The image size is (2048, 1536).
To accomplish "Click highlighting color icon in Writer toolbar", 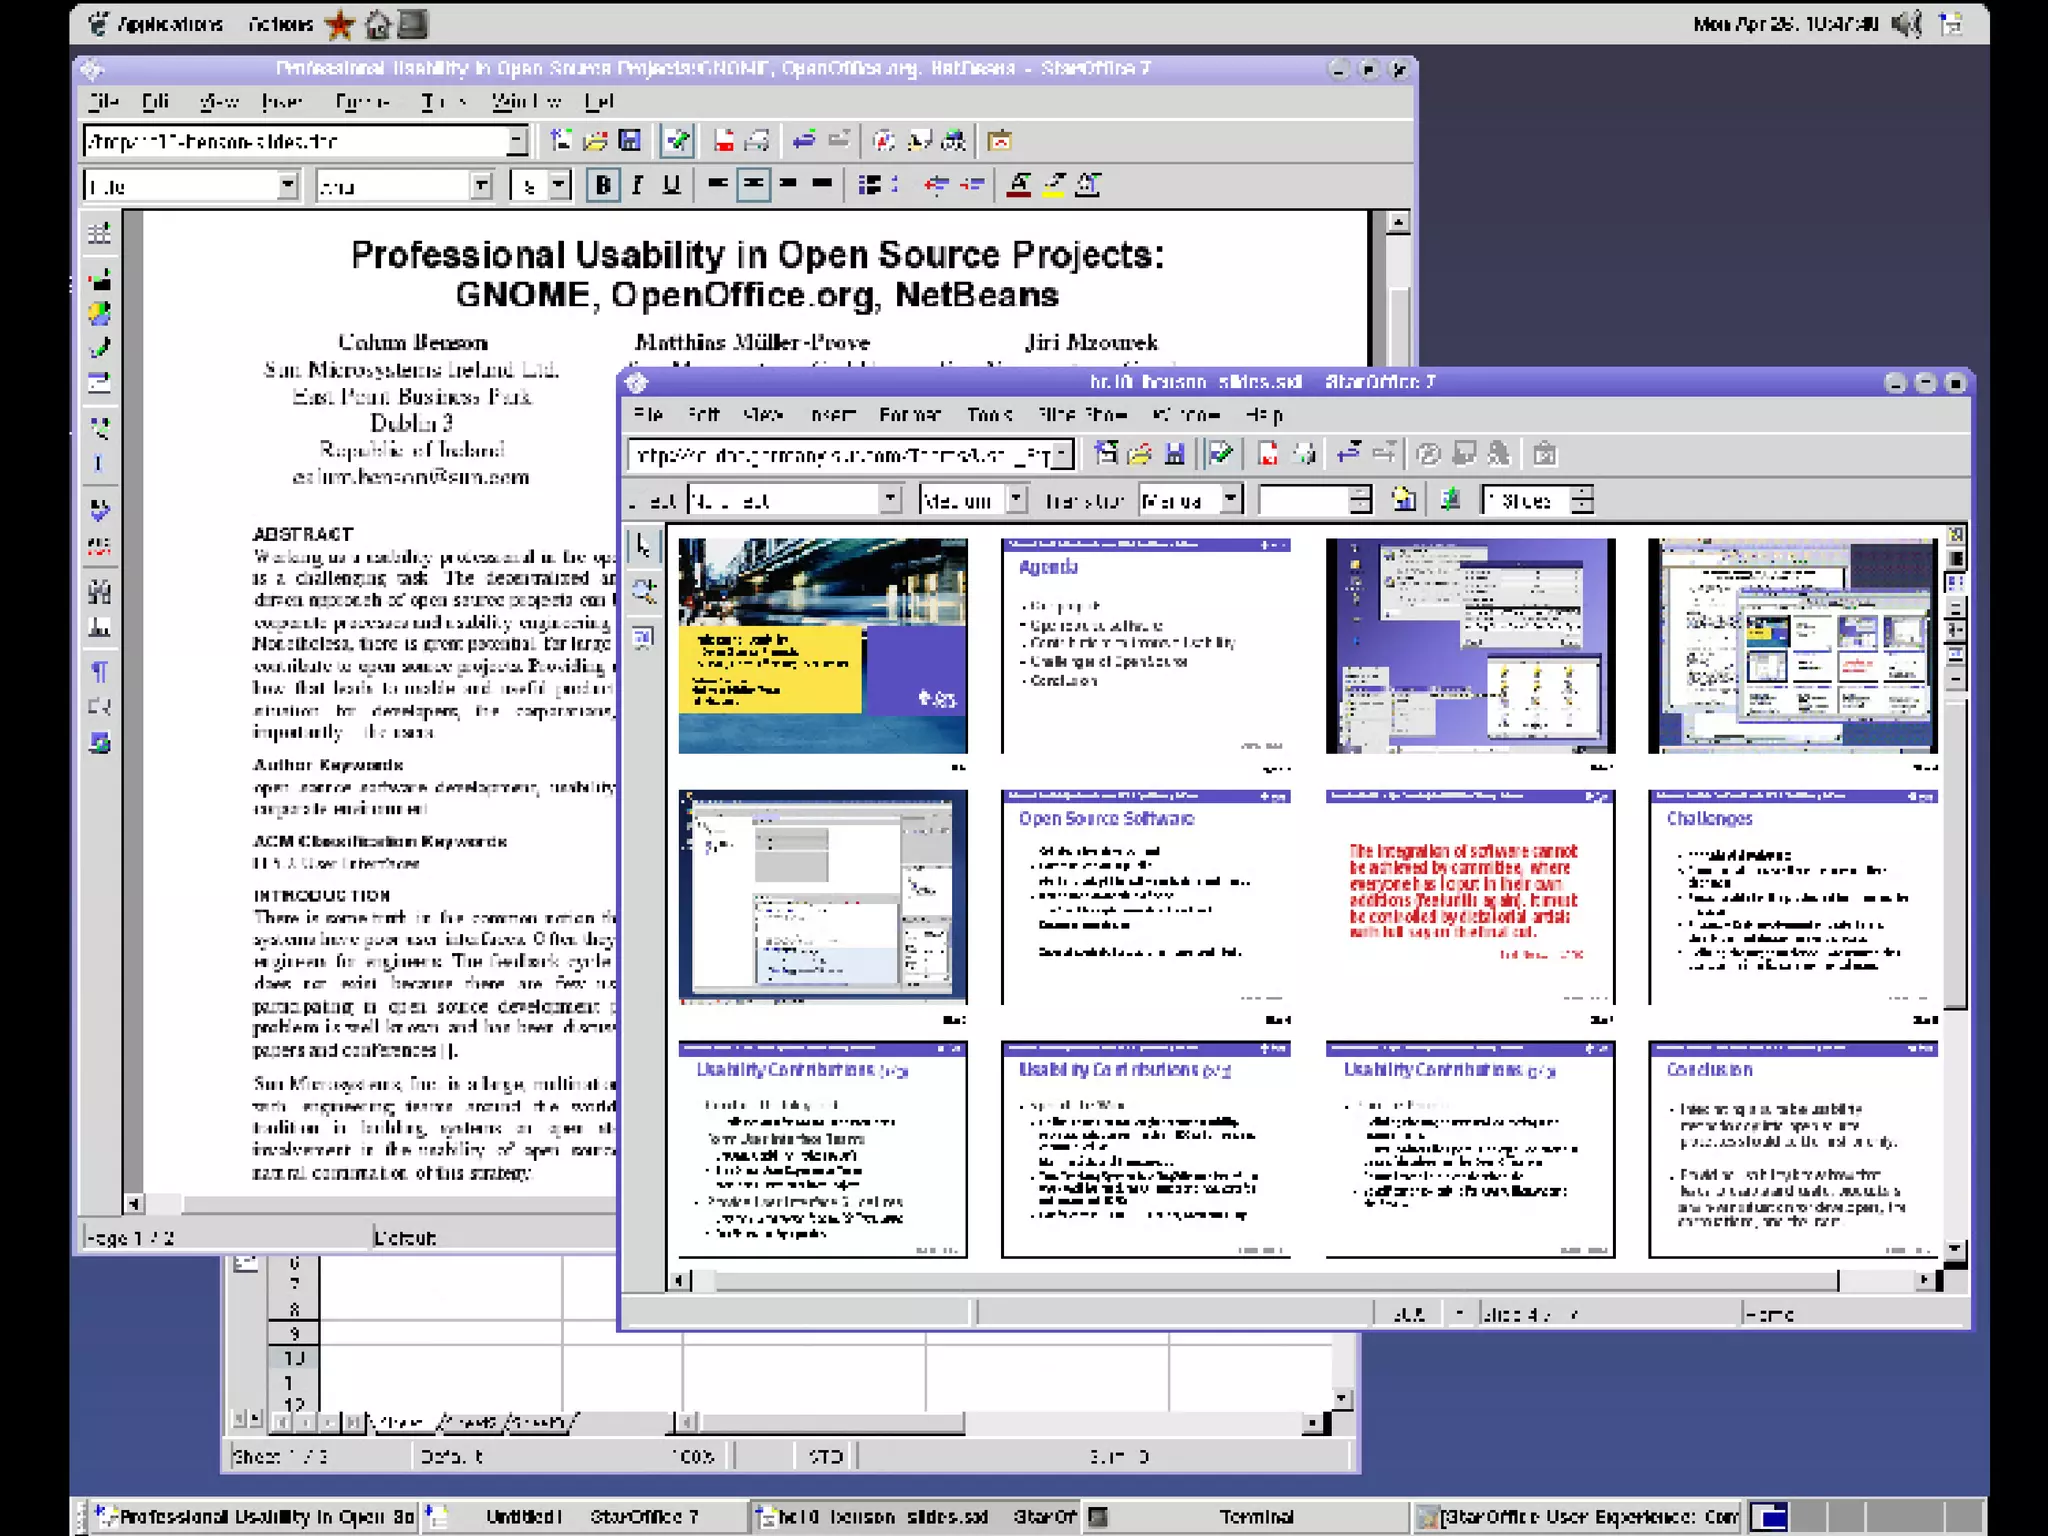I will (x=1053, y=185).
